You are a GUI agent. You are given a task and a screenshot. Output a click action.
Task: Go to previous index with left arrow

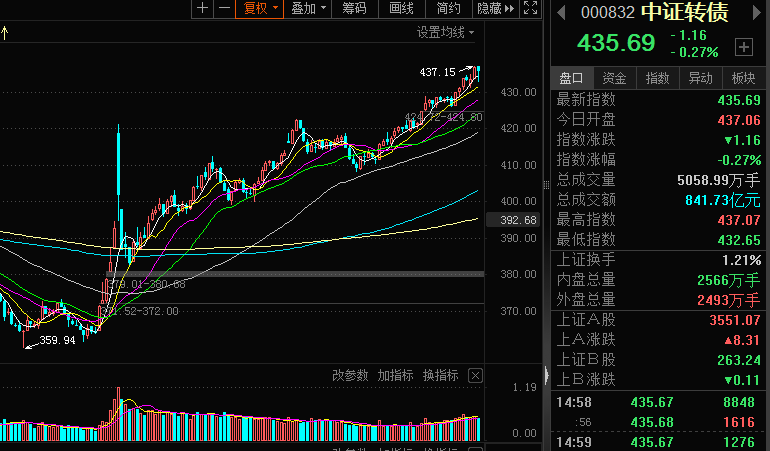coord(561,12)
